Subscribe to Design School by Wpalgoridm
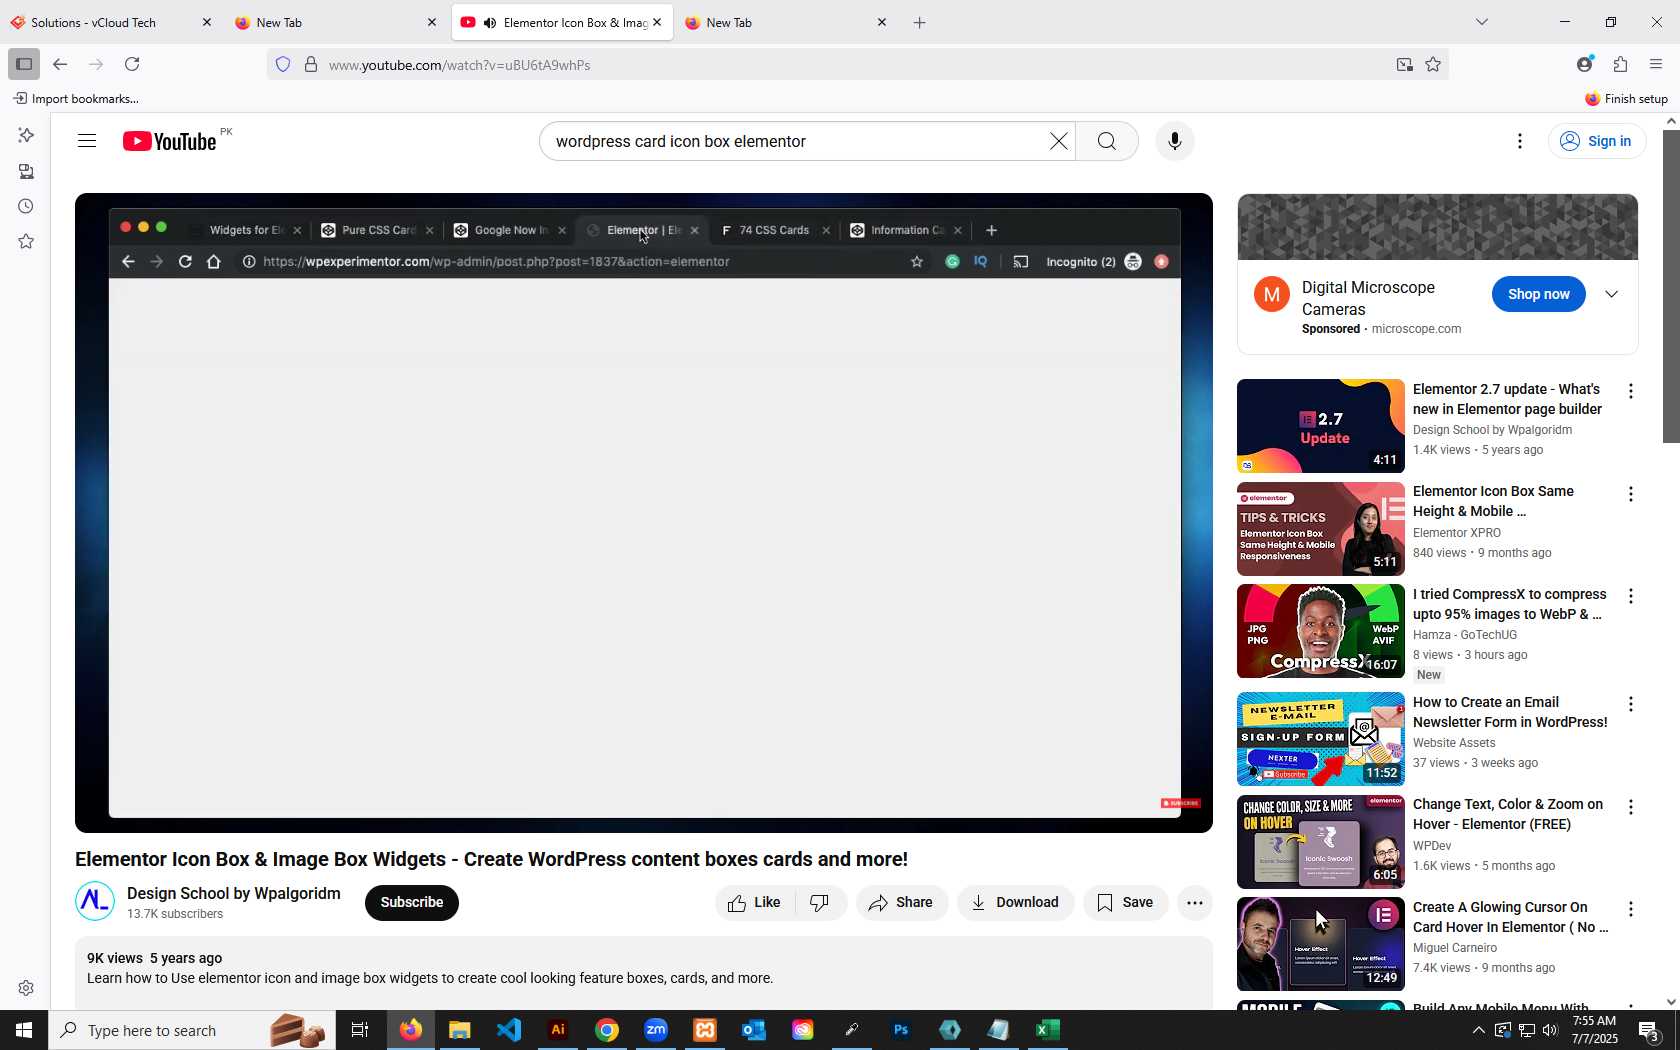Viewport: 1680px width, 1050px height. click(x=412, y=902)
